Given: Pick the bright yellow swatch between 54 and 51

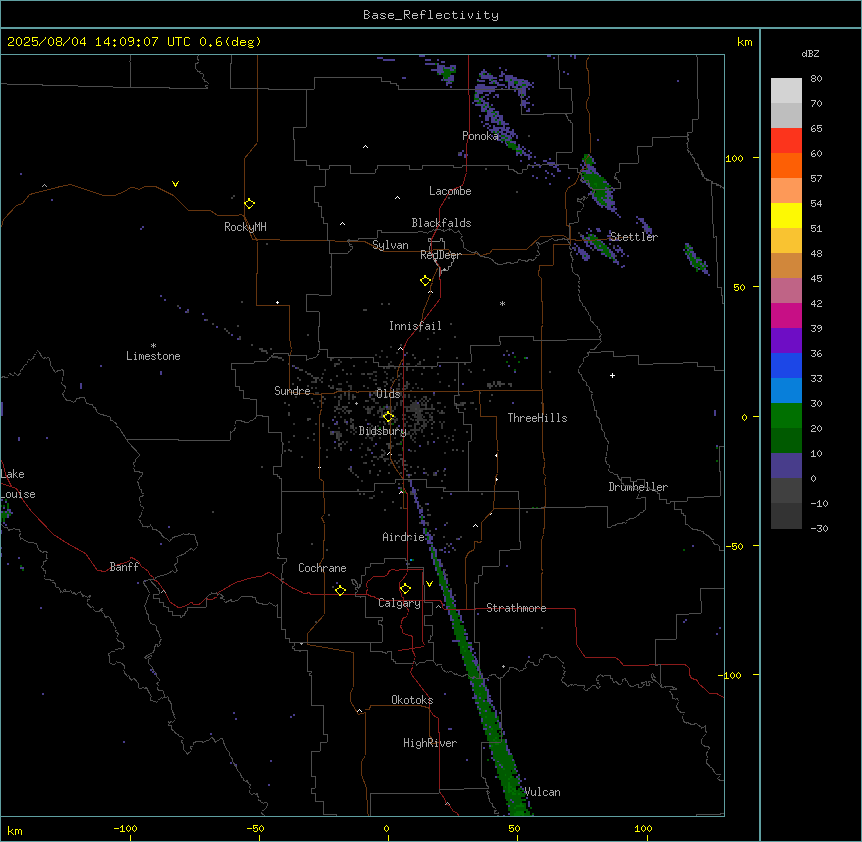Looking at the screenshot, I should click(x=786, y=215).
